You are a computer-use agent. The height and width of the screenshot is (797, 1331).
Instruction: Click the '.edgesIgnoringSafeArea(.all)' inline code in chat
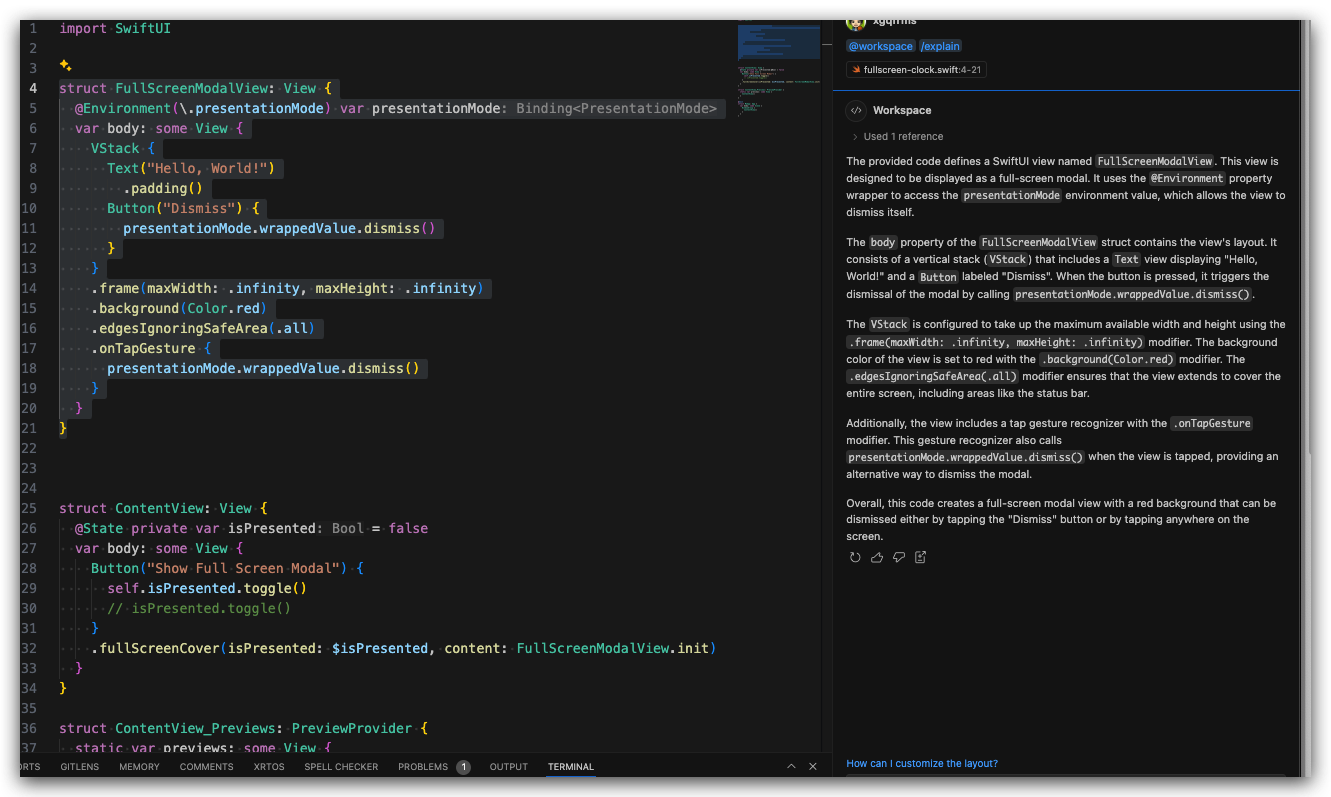tap(932, 376)
